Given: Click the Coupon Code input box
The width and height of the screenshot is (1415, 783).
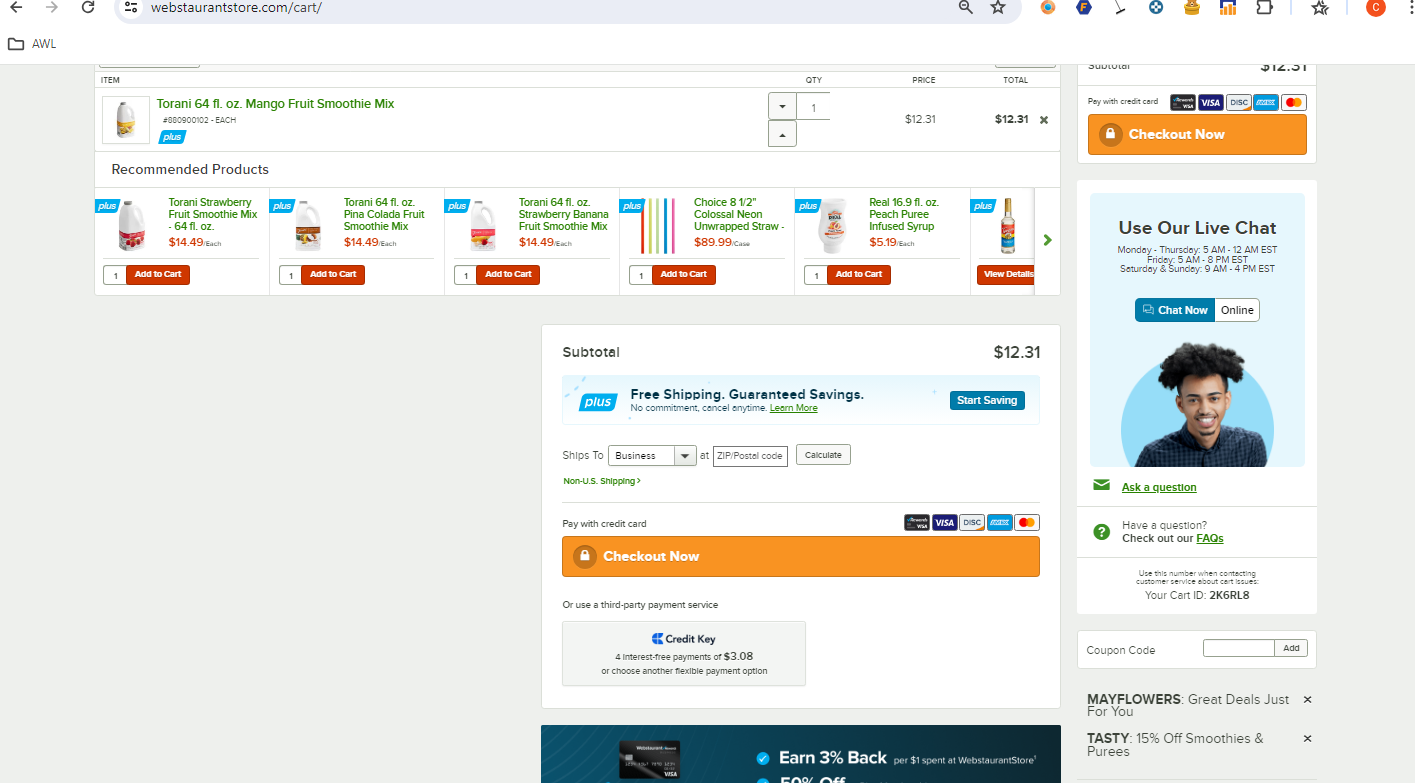Looking at the screenshot, I should click(x=1238, y=648).
